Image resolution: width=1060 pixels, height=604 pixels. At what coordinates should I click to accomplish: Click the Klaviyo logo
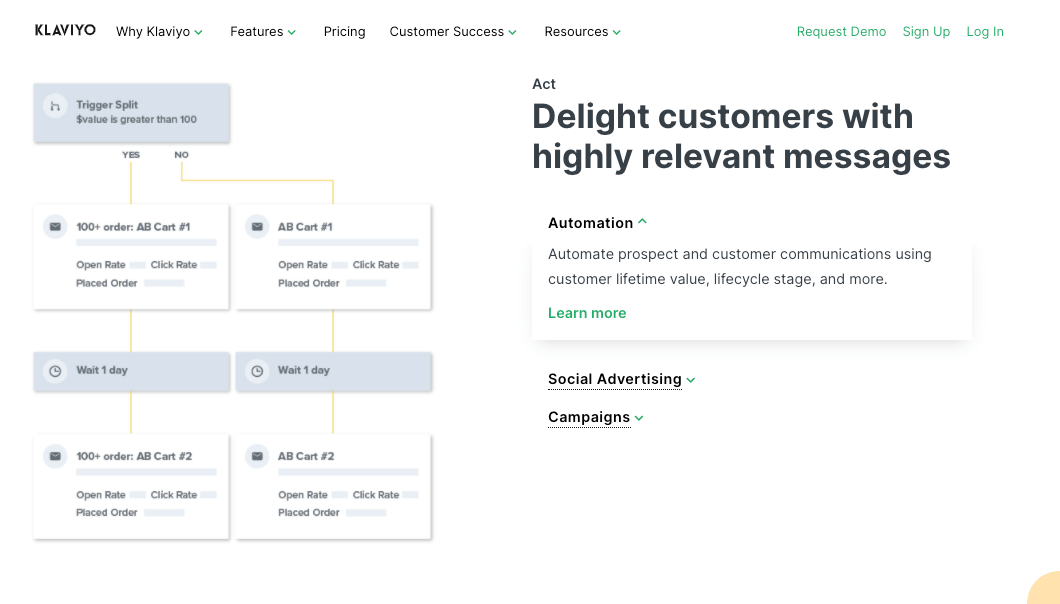(65, 30)
